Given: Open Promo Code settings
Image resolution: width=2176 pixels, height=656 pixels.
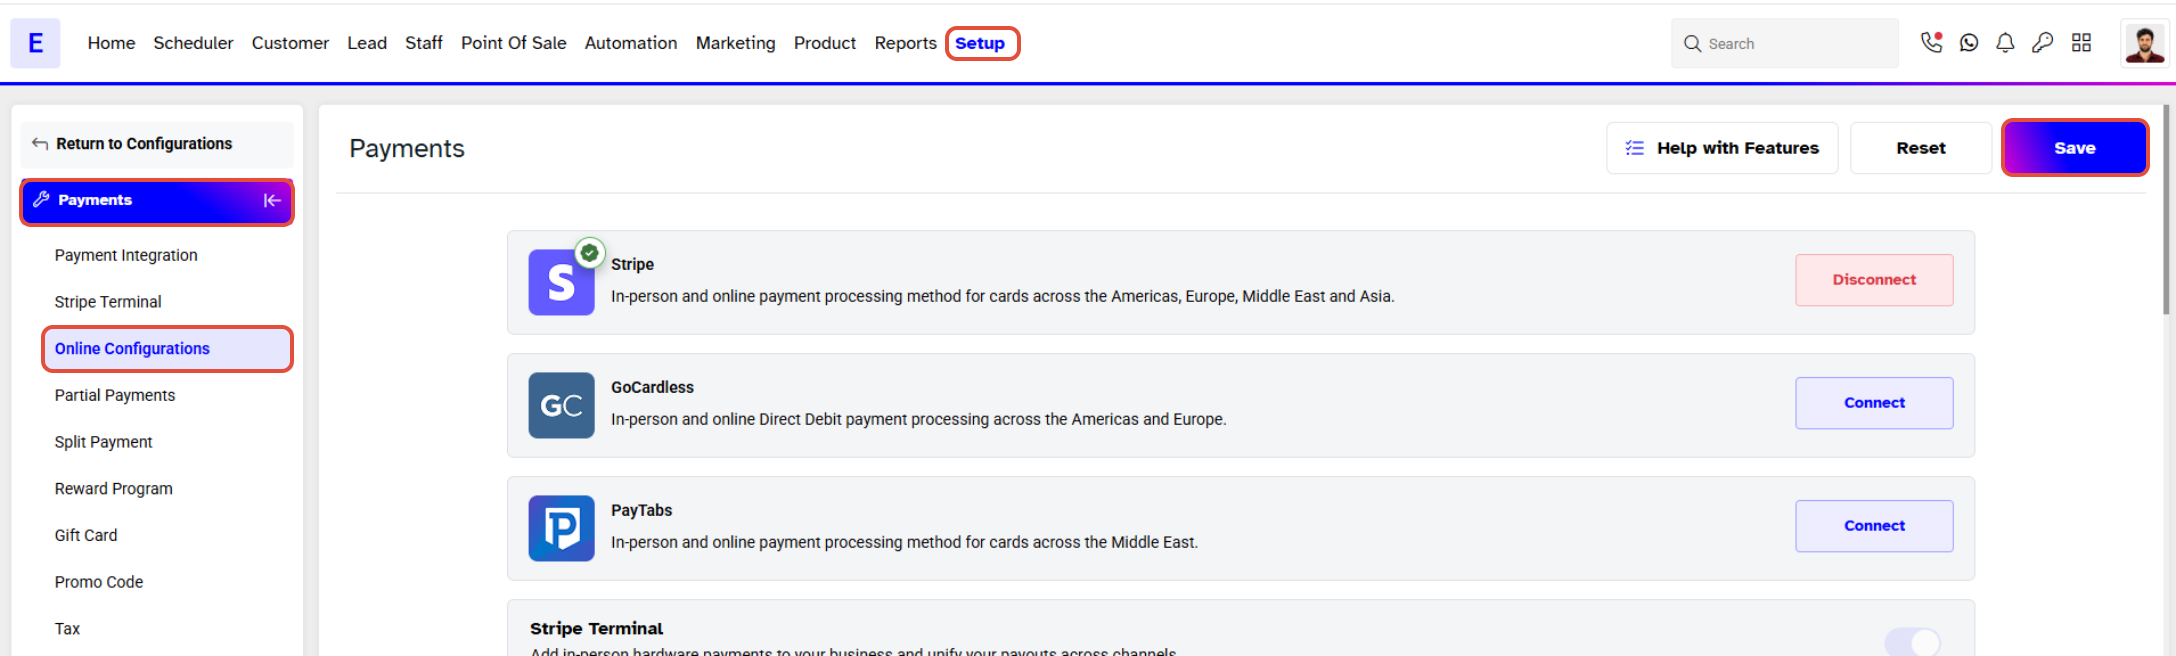Looking at the screenshot, I should tap(99, 582).
